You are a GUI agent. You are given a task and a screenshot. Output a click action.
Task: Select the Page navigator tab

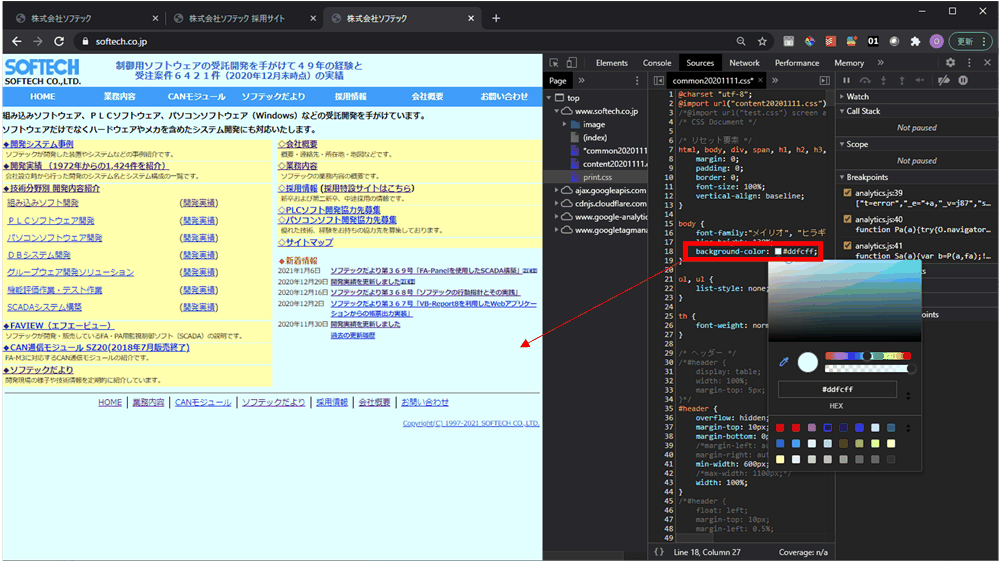coord(558,81)
